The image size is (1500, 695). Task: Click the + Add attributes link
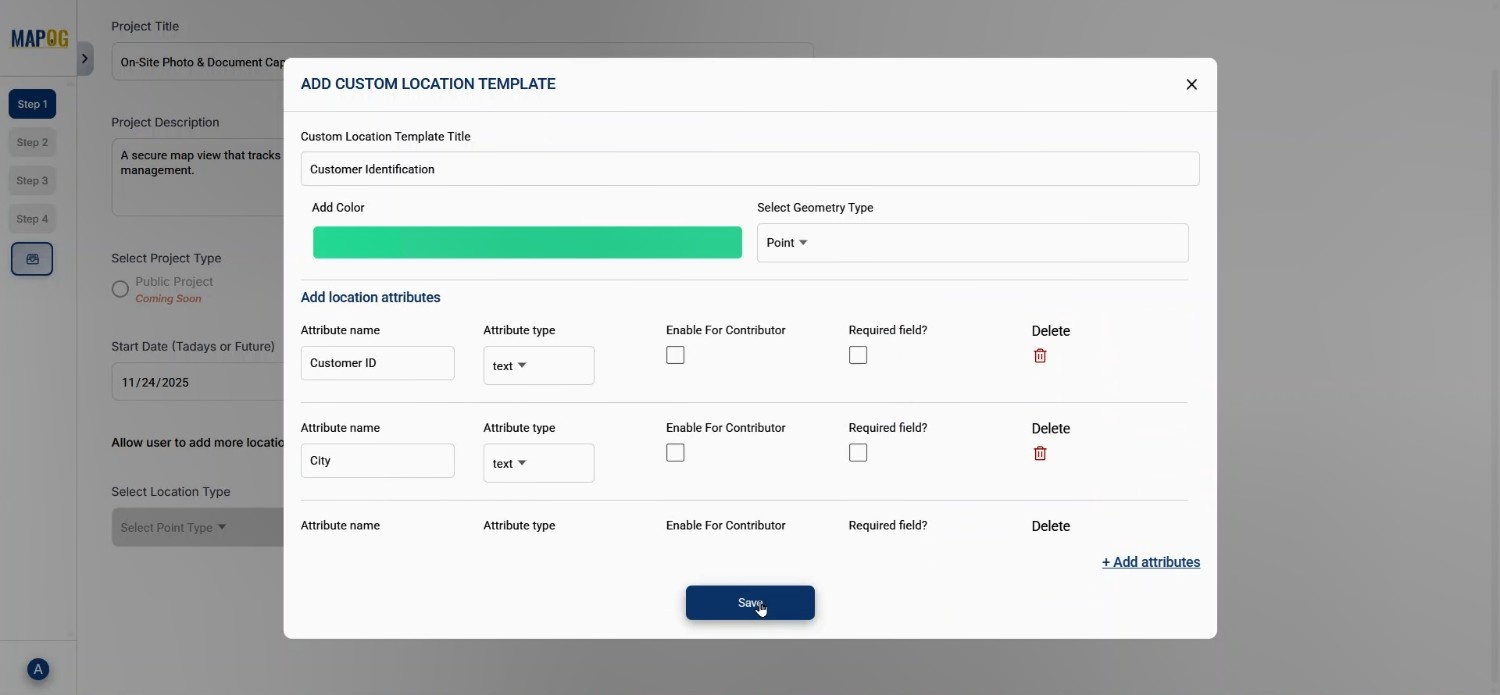tap(1150, 562)
